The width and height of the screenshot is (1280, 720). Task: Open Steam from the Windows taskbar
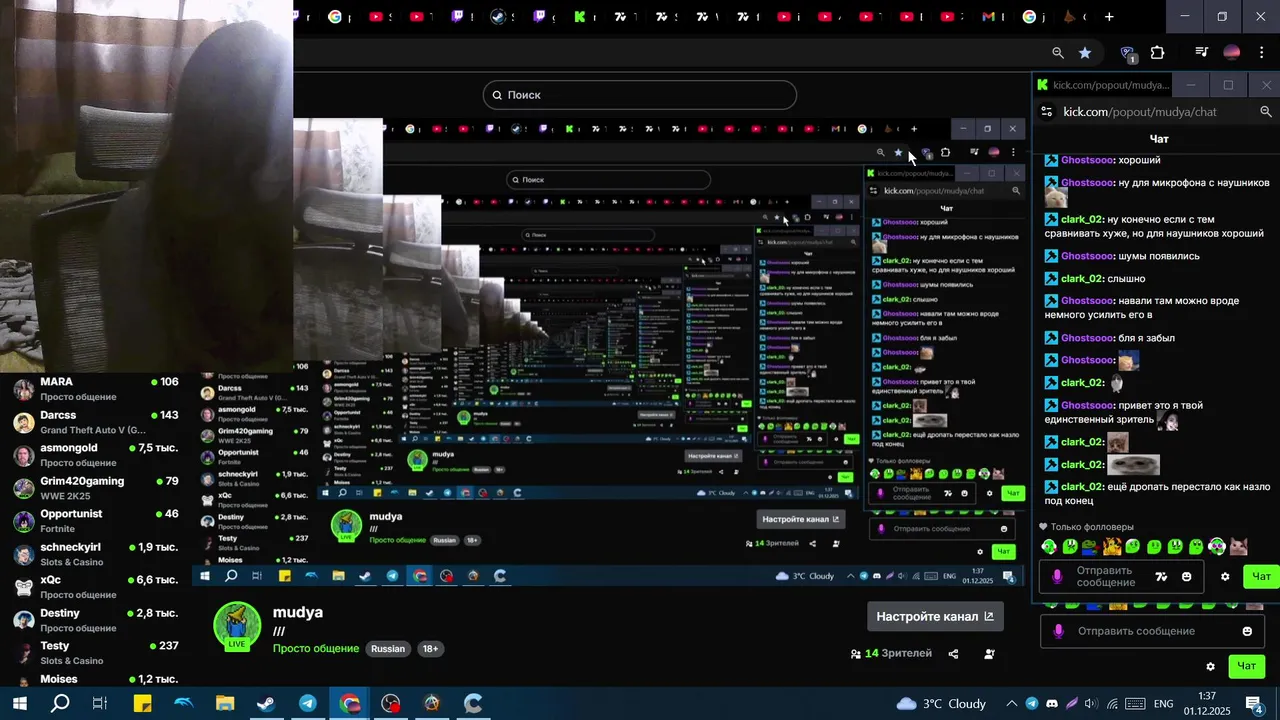click(266, 704)
